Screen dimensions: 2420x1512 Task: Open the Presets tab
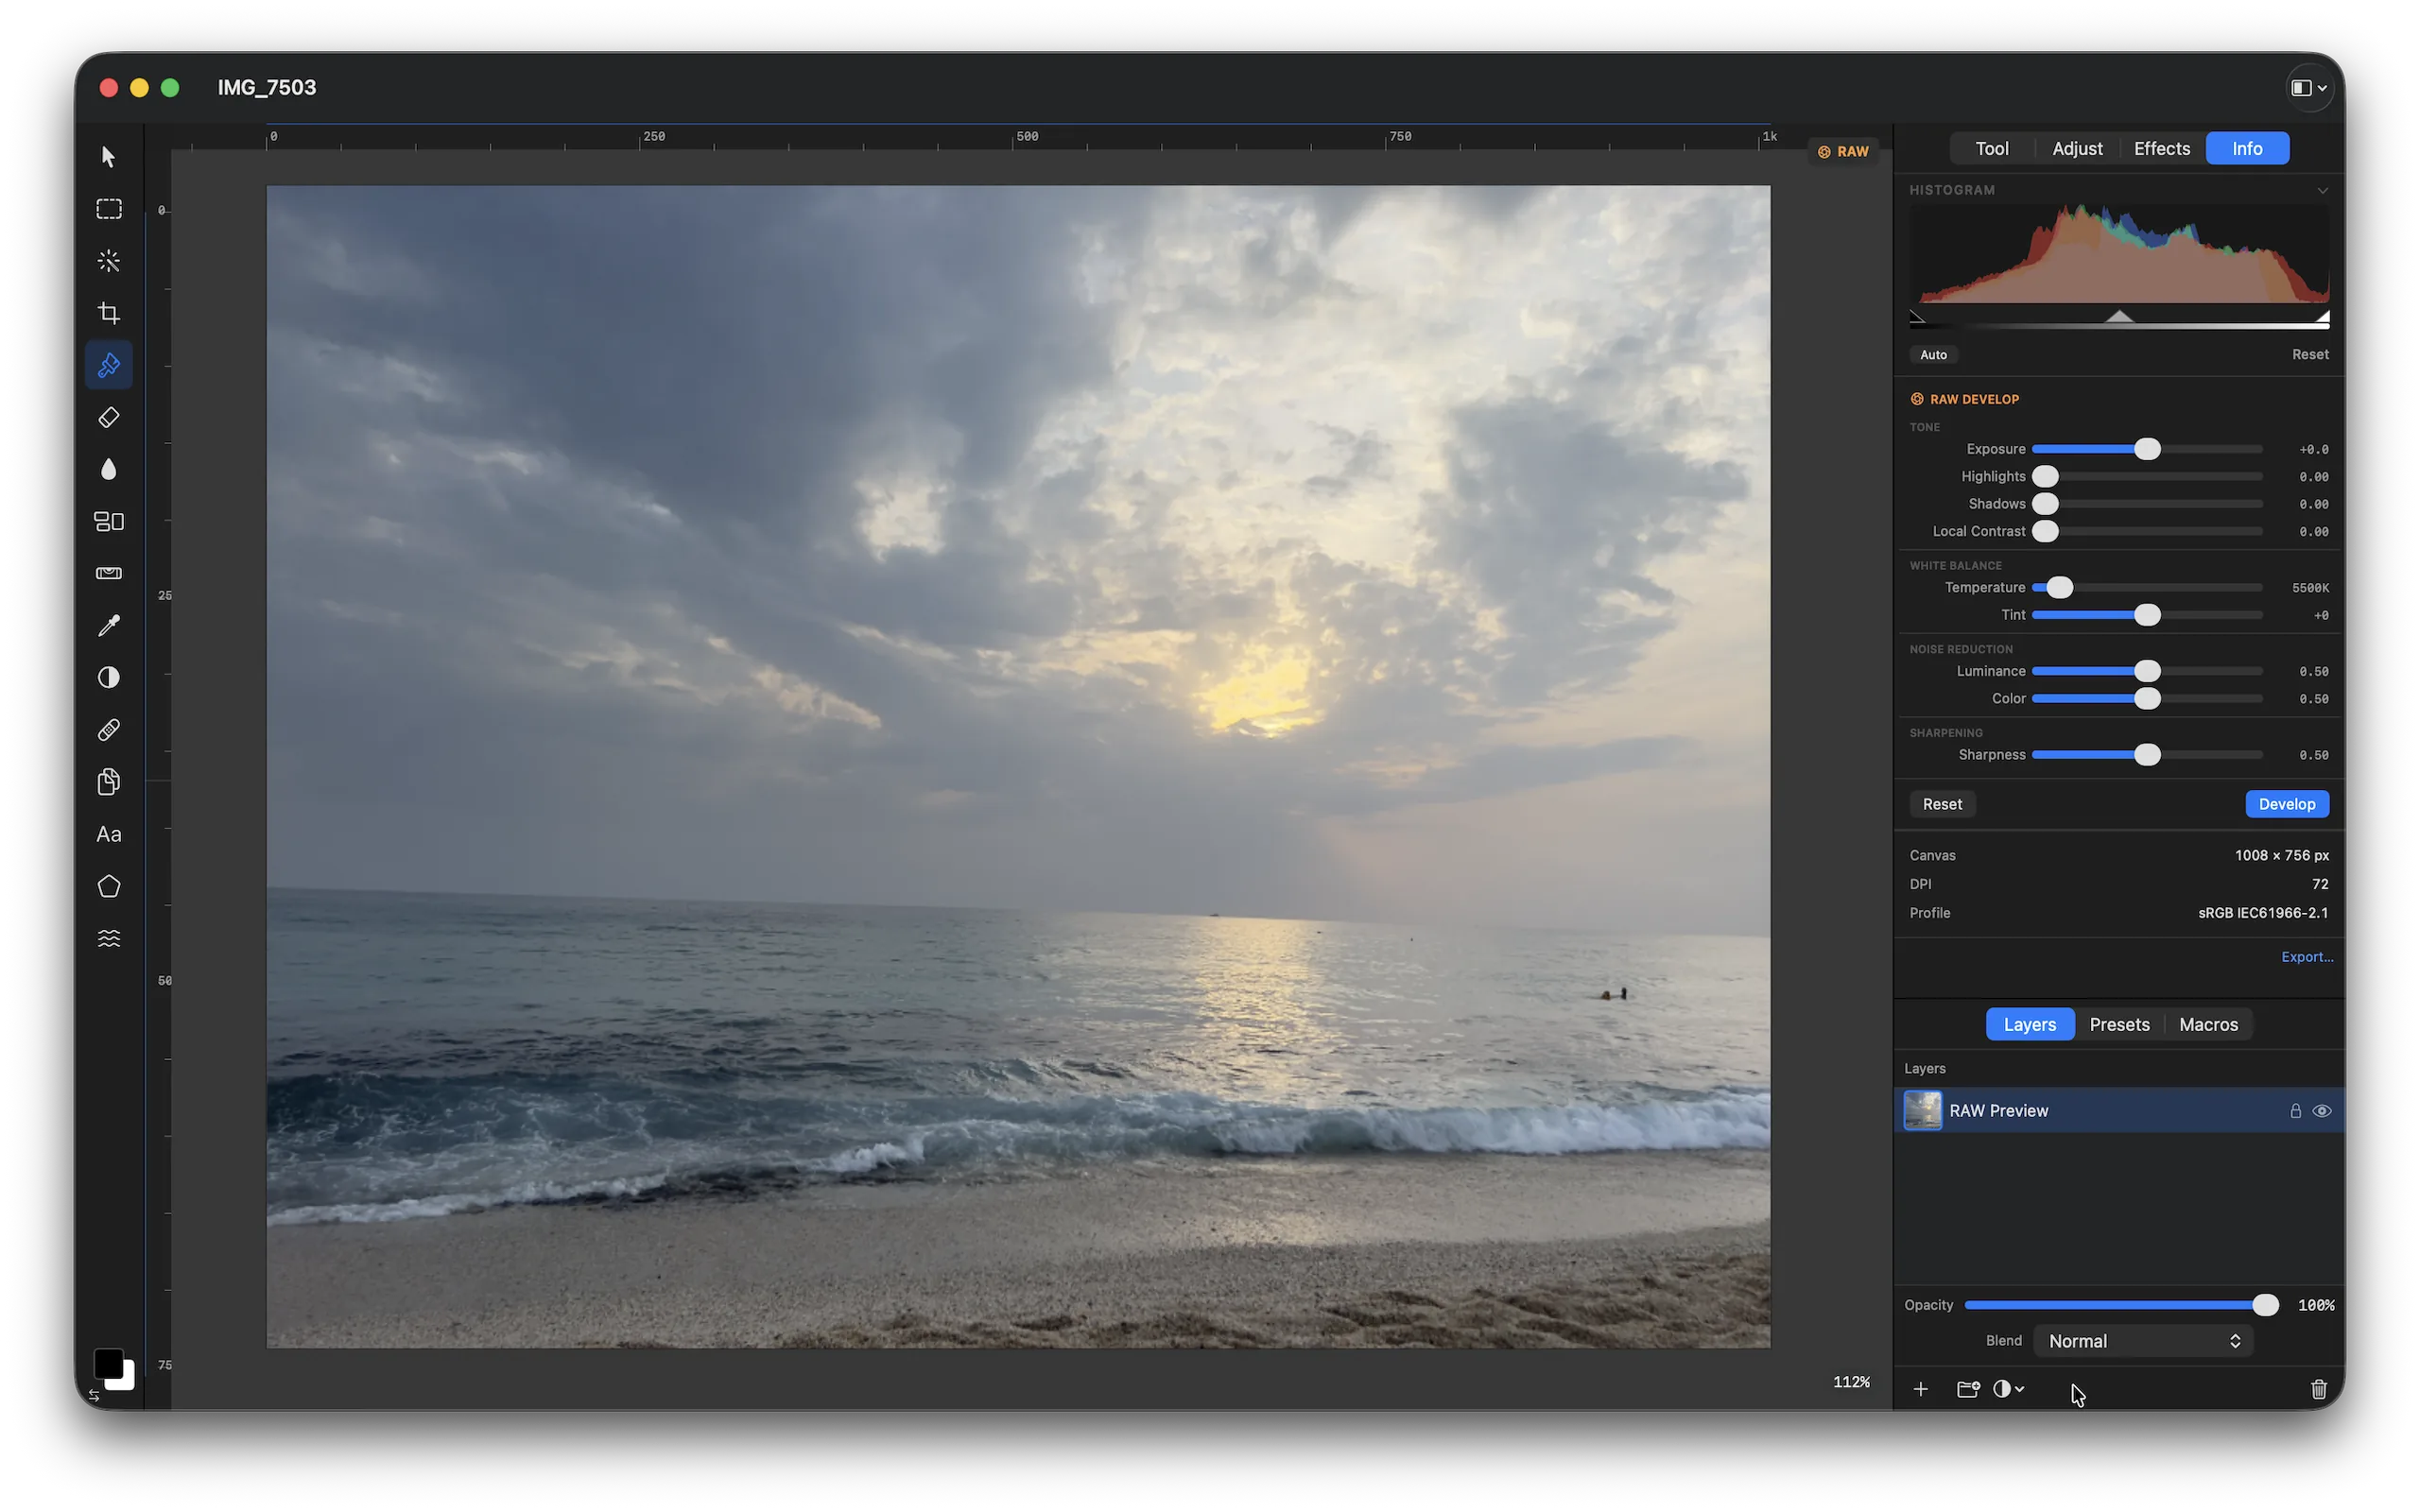[x=2118, y=1024]
